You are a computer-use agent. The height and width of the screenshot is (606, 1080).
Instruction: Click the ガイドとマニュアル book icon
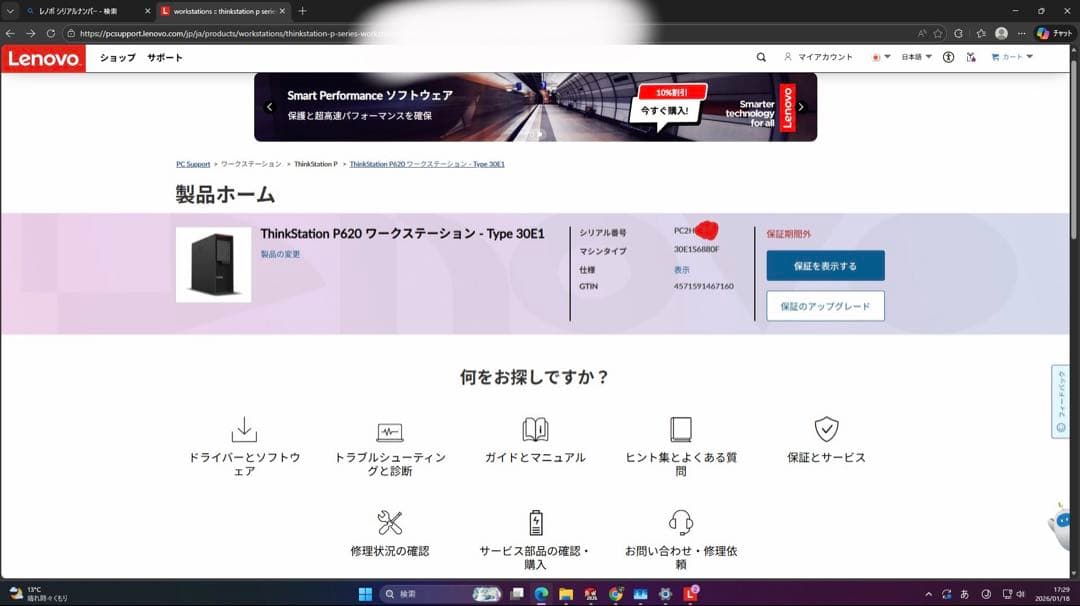pyautogui.click(x=536, y=428)
